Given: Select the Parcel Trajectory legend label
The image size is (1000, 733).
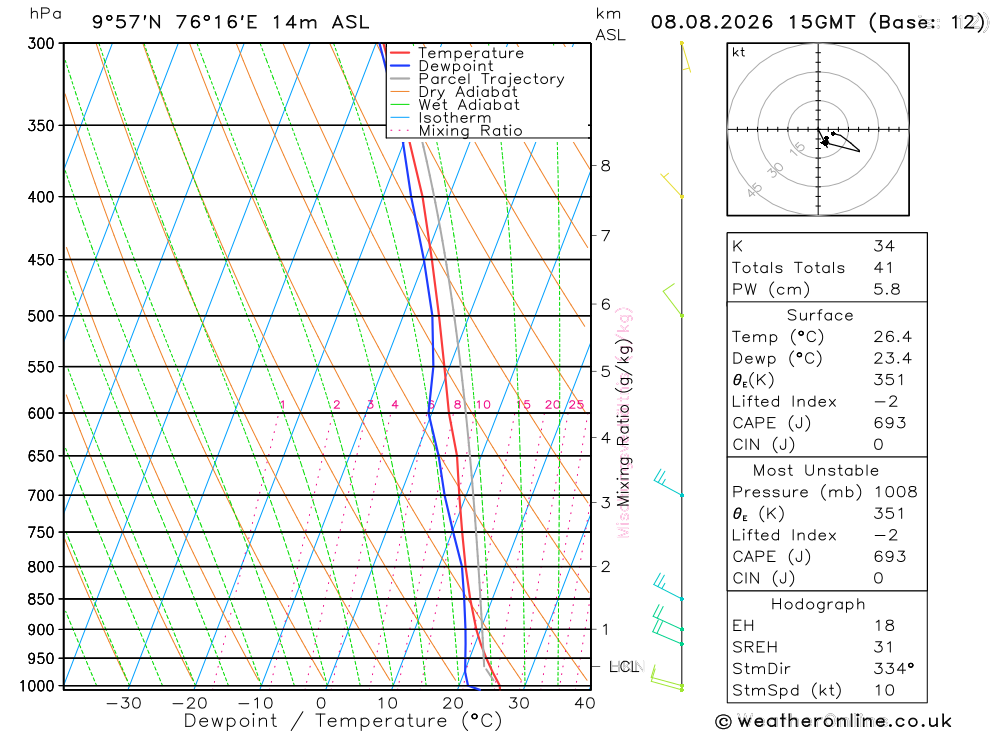Looking at the screenshot, I should tap(491, 79).
